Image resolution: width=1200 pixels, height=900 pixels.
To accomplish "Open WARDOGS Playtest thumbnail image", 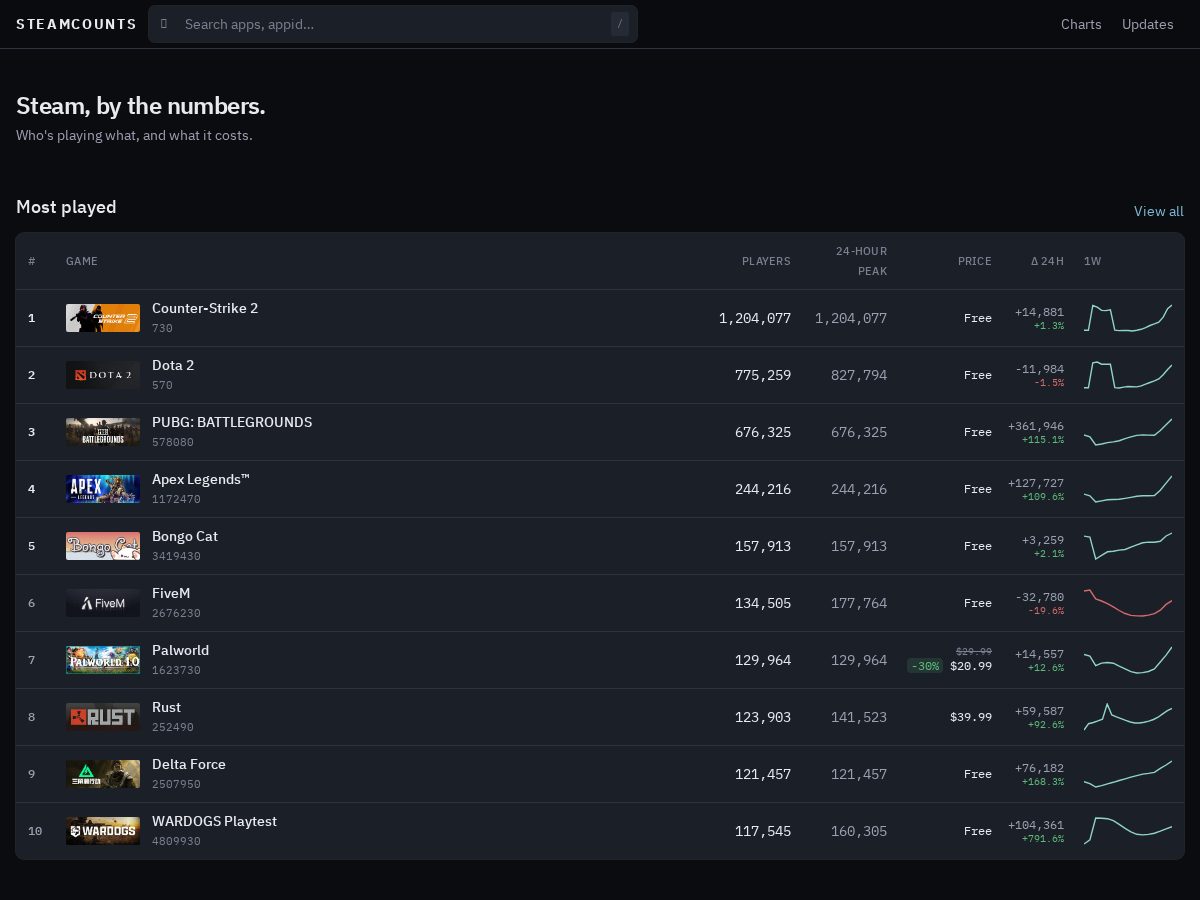I will click(103, 831).
